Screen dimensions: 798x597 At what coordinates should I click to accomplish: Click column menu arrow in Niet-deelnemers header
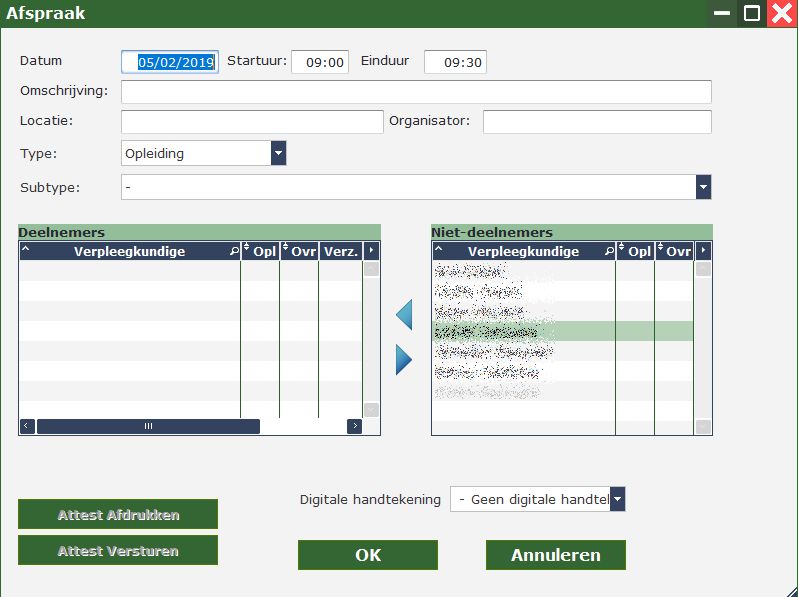point(703,251)
